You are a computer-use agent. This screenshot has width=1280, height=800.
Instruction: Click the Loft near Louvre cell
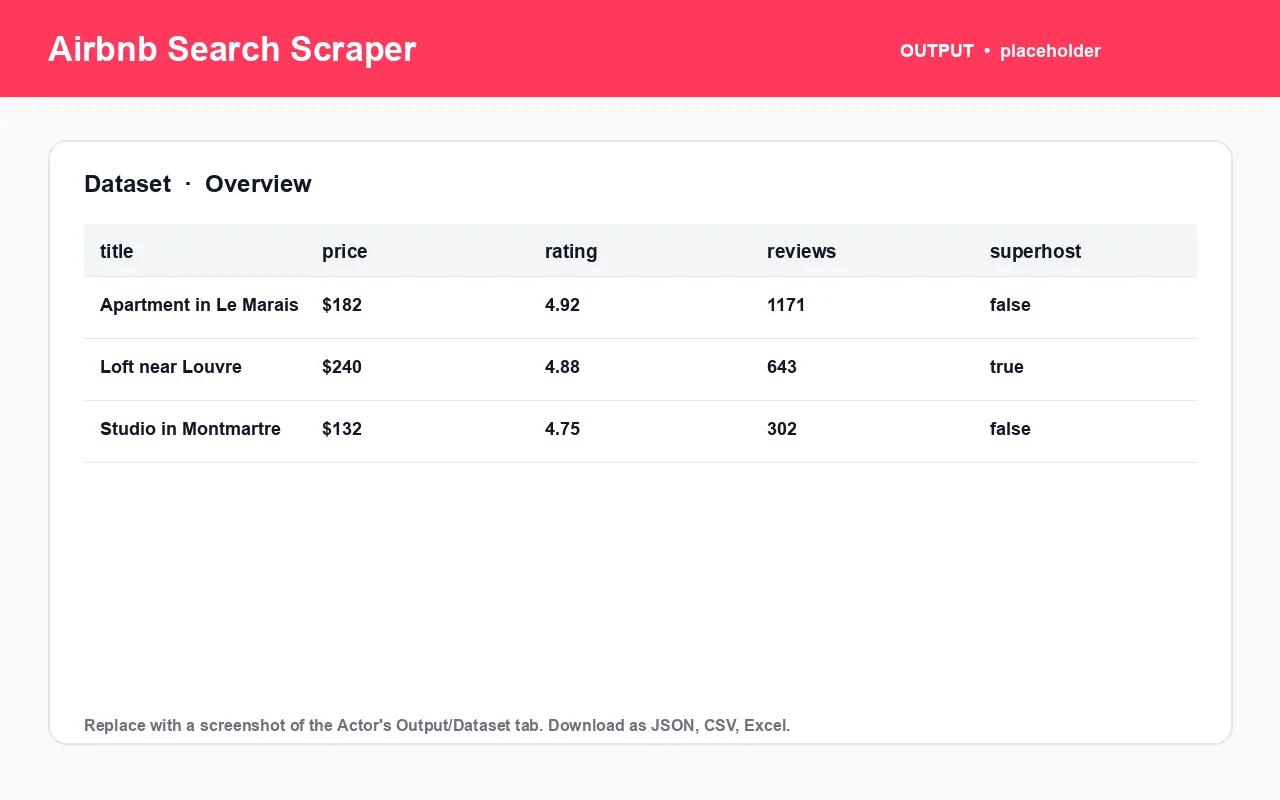tap(171, 367)
